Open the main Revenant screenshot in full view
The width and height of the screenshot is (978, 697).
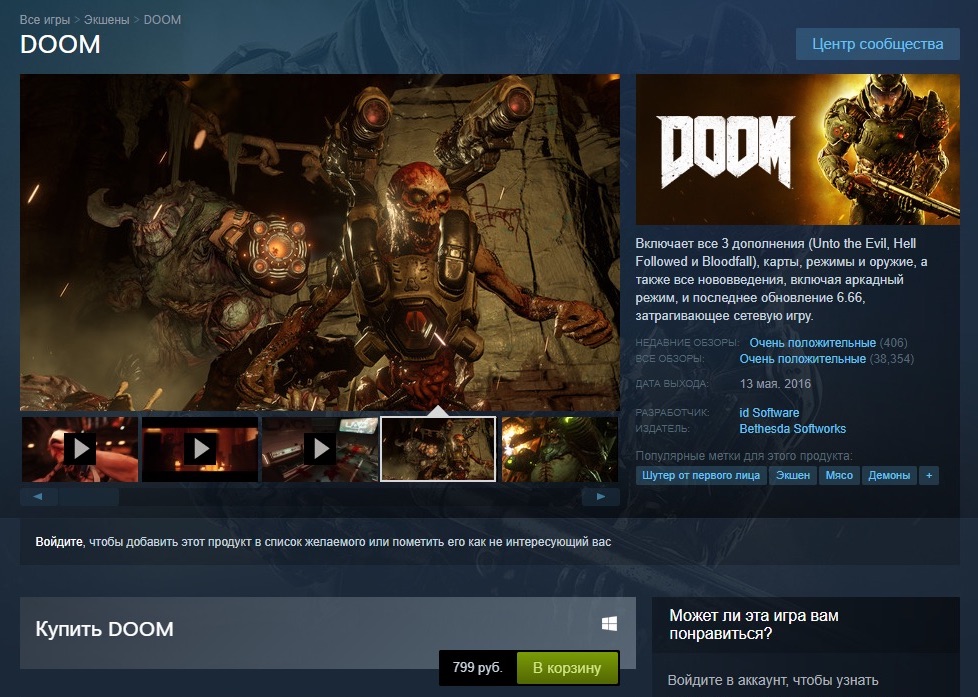[x=320, y=242]
